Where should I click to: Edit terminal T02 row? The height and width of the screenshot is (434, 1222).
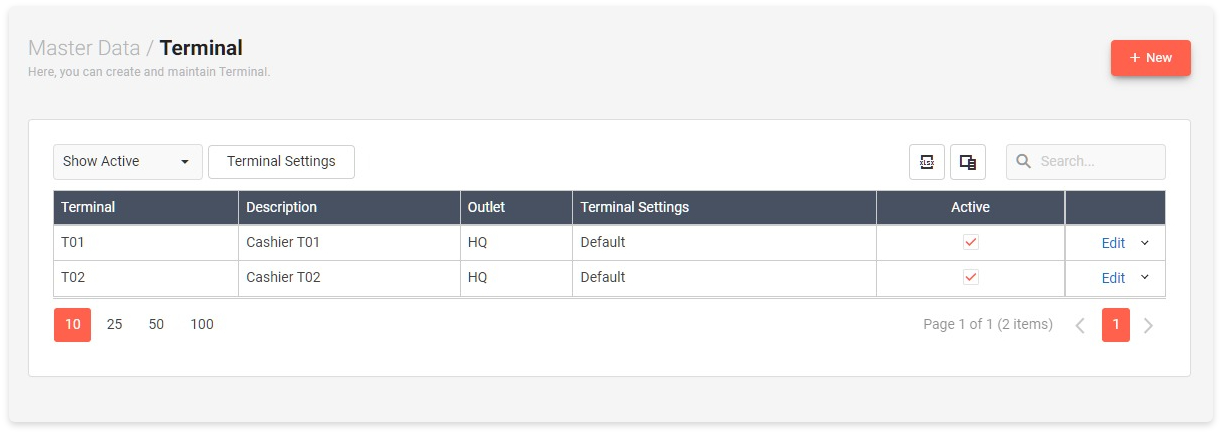coord(1113,278)
